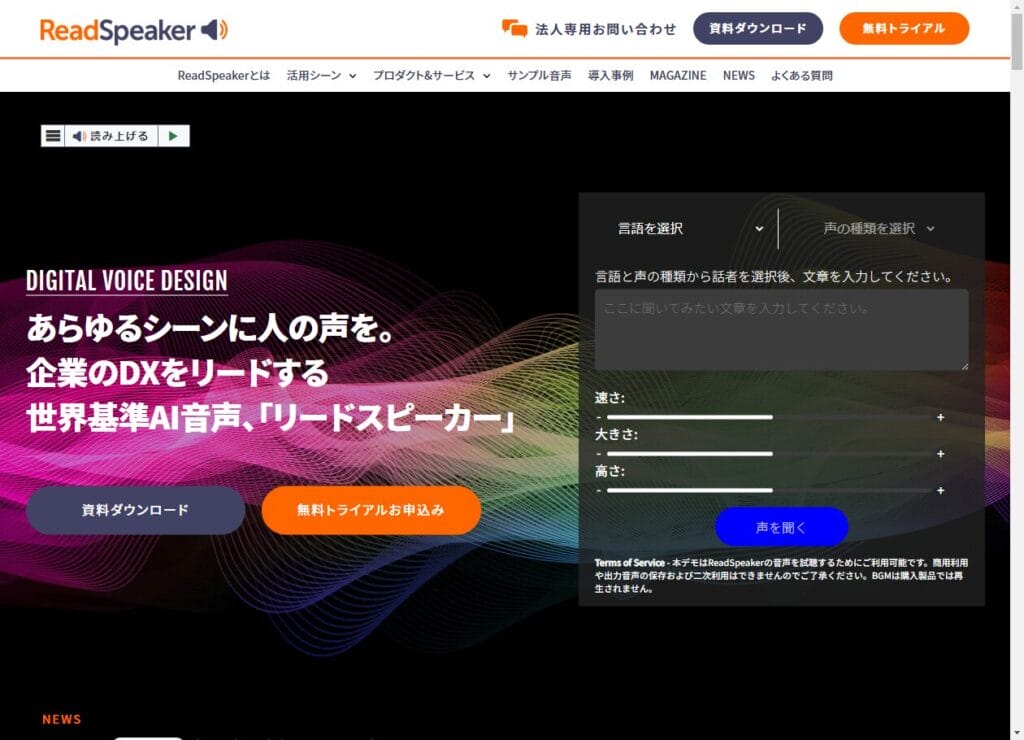Viewport: 1024px width, 740px height.
Task: Open the 導入事例 menu item
Action: pyautogui.click(x=613, y=75)
